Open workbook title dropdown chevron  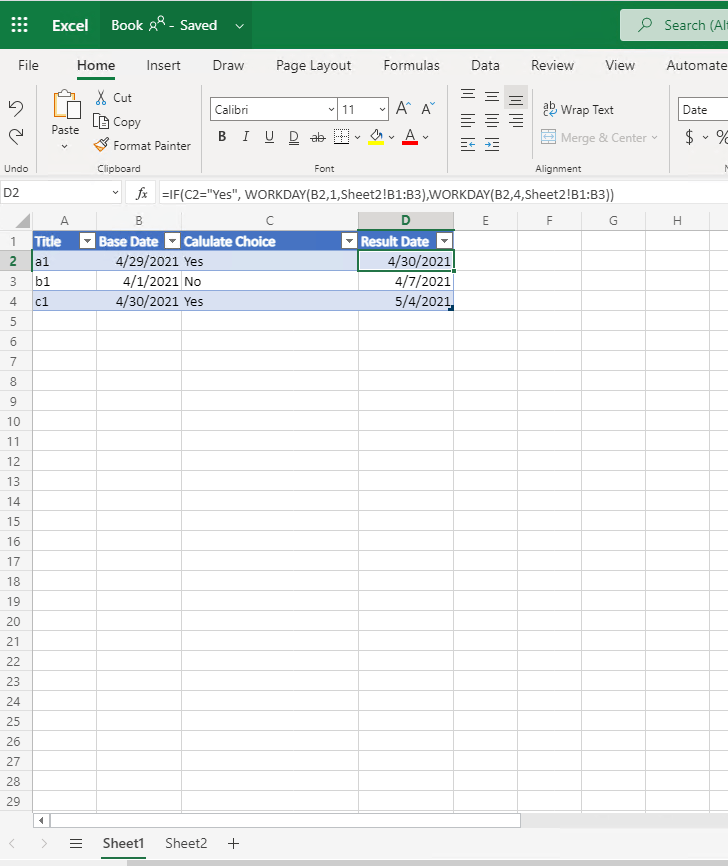[x=239, y=25]
